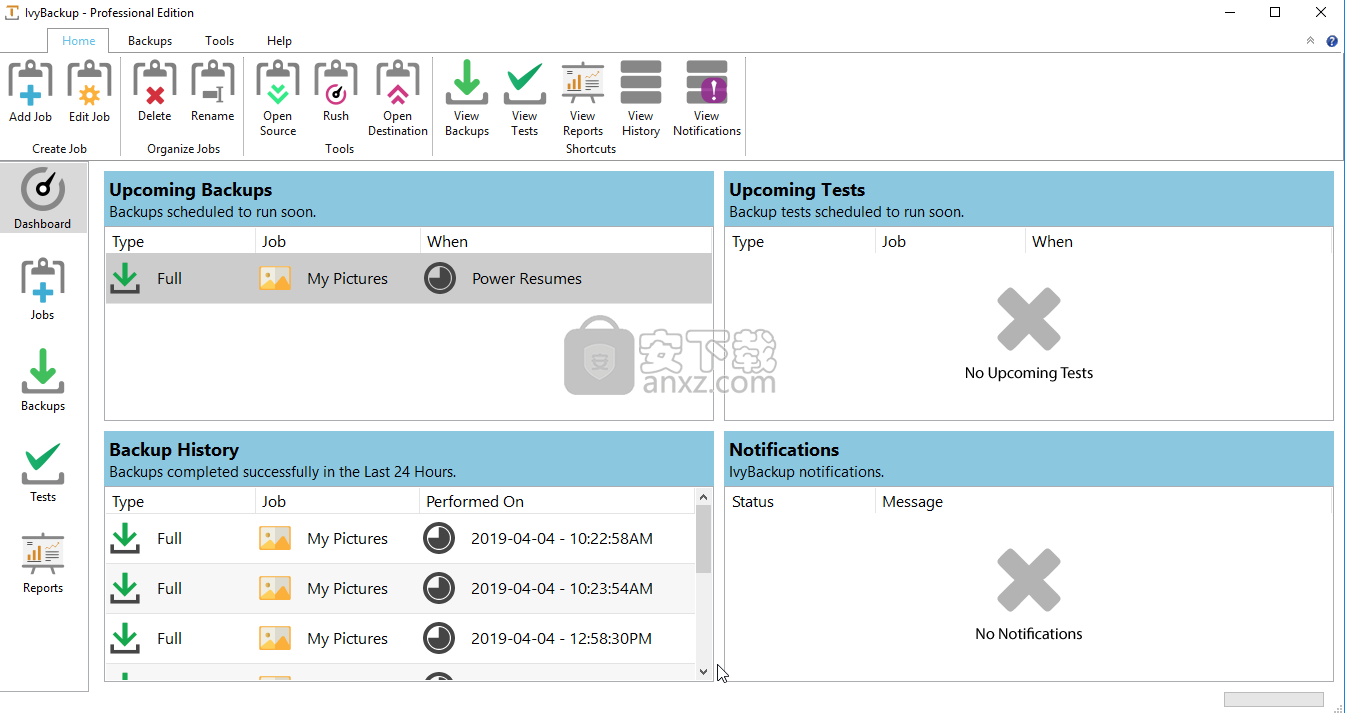Click Status column header in Notifications
1345x713 pixels.
click(x=800, y=501)
